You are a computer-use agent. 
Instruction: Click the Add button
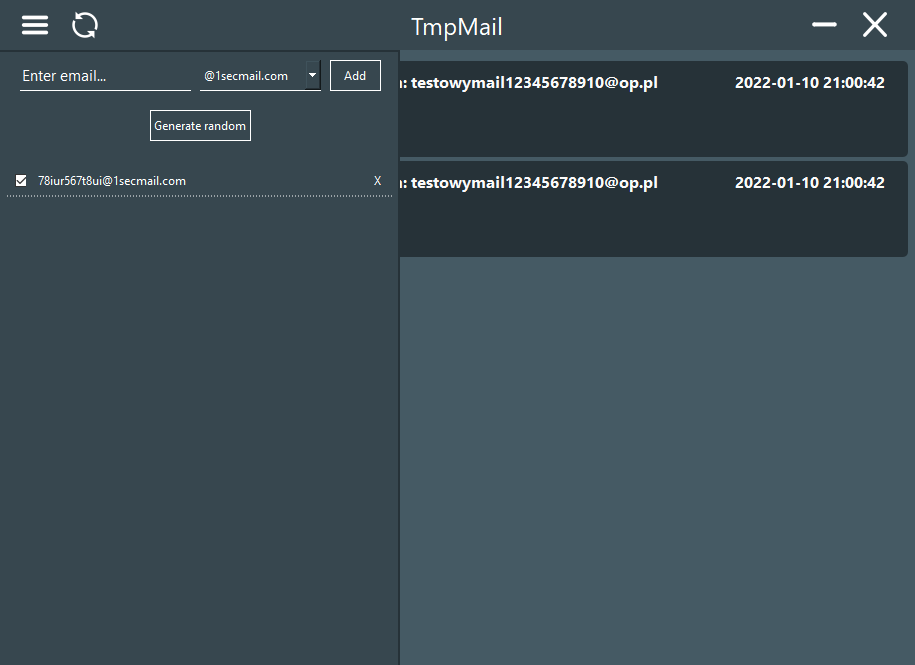(x=355, y=75)
